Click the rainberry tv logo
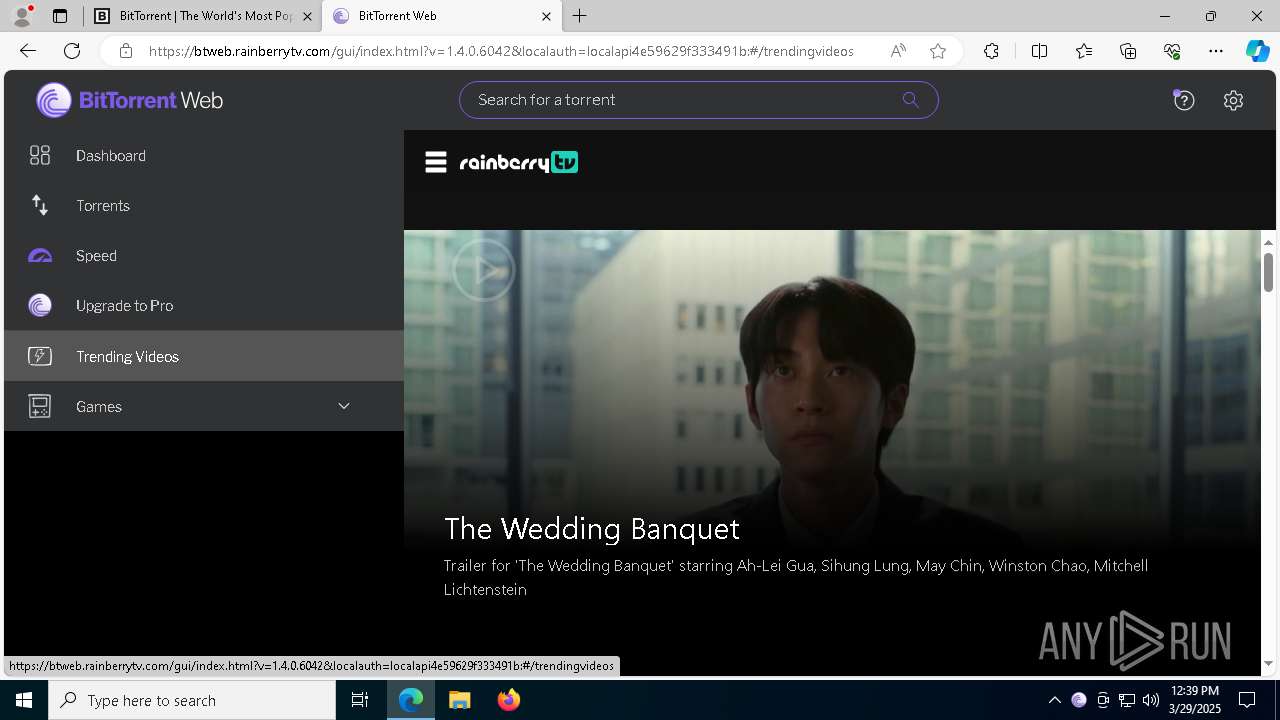The image size is (1280, 720). [519, 162]
